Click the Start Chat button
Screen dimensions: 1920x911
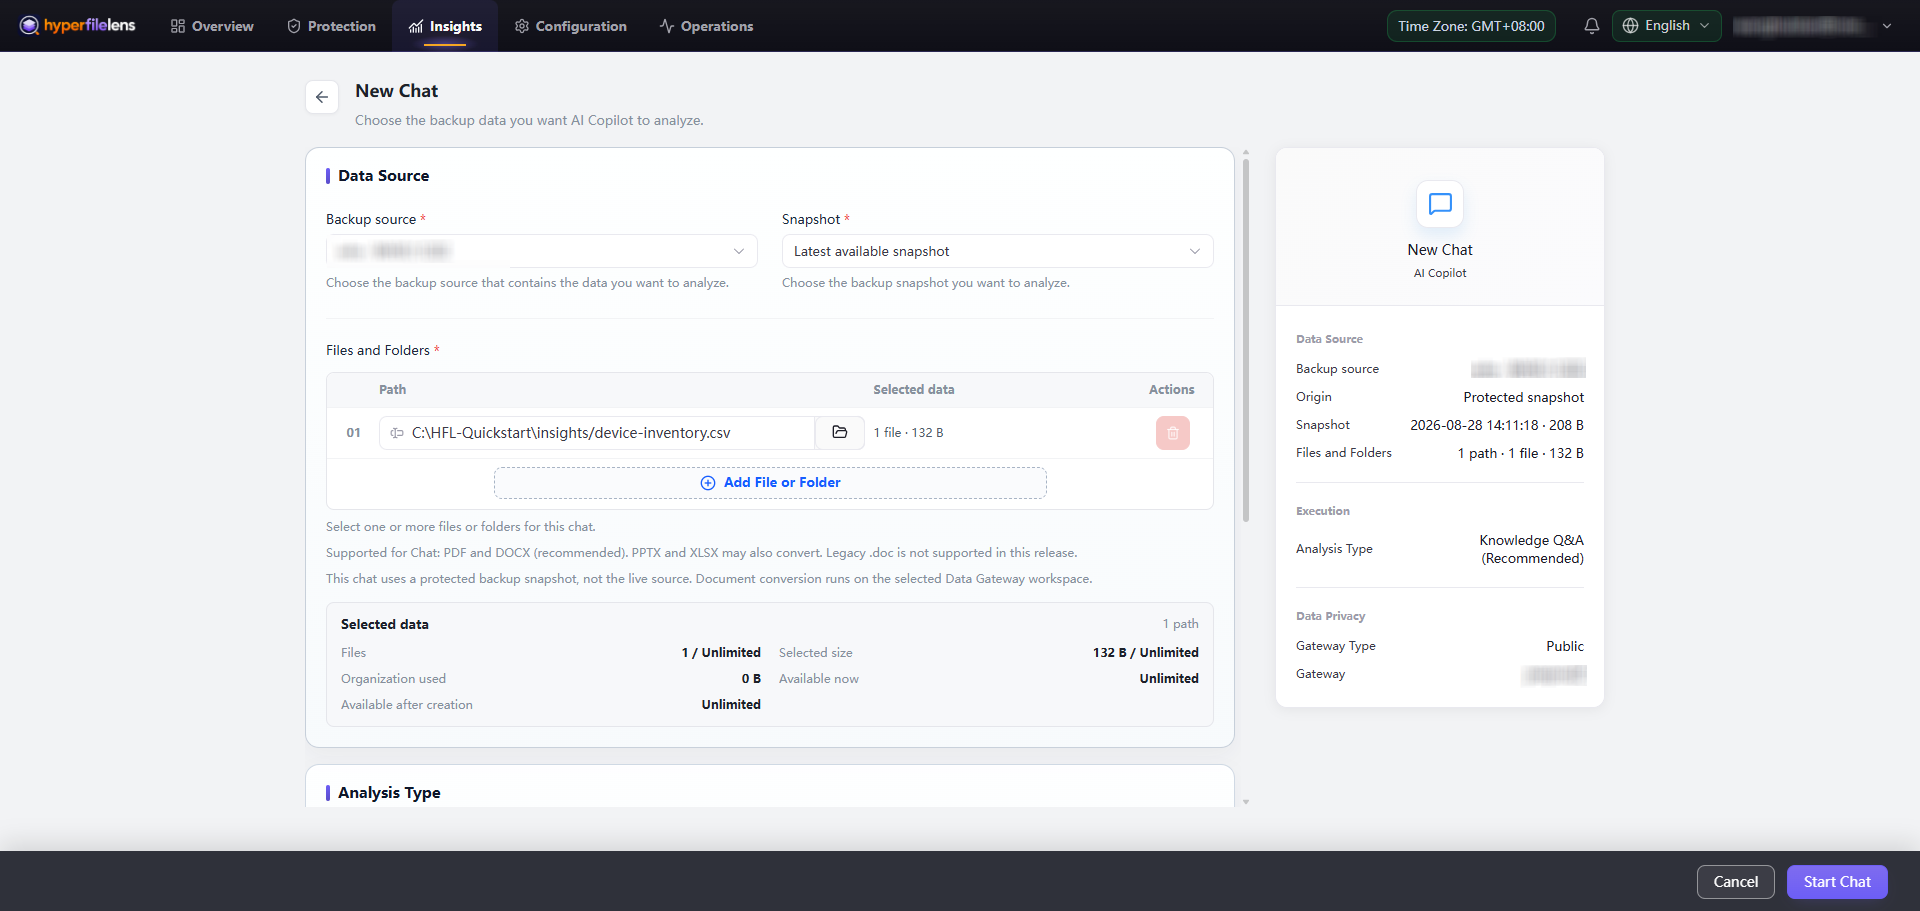[1837, 882]
